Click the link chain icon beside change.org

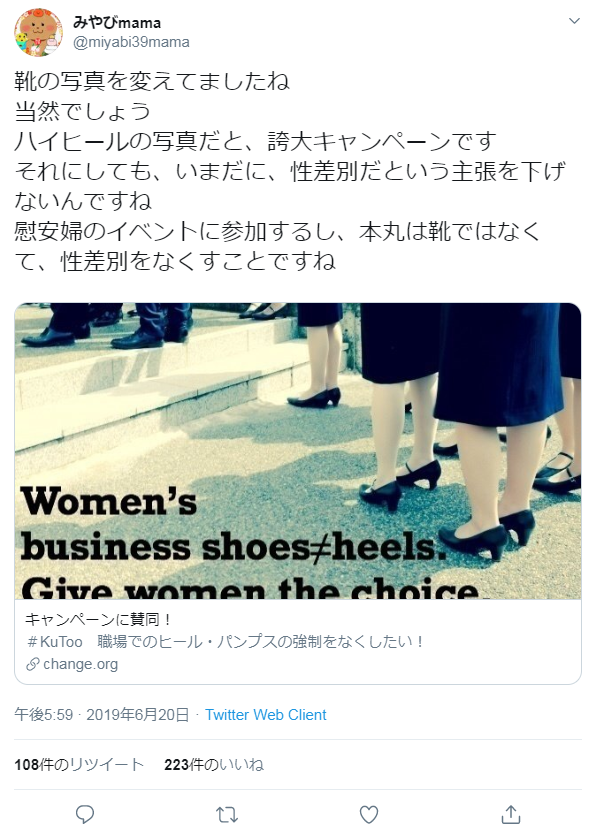(33, 664)
